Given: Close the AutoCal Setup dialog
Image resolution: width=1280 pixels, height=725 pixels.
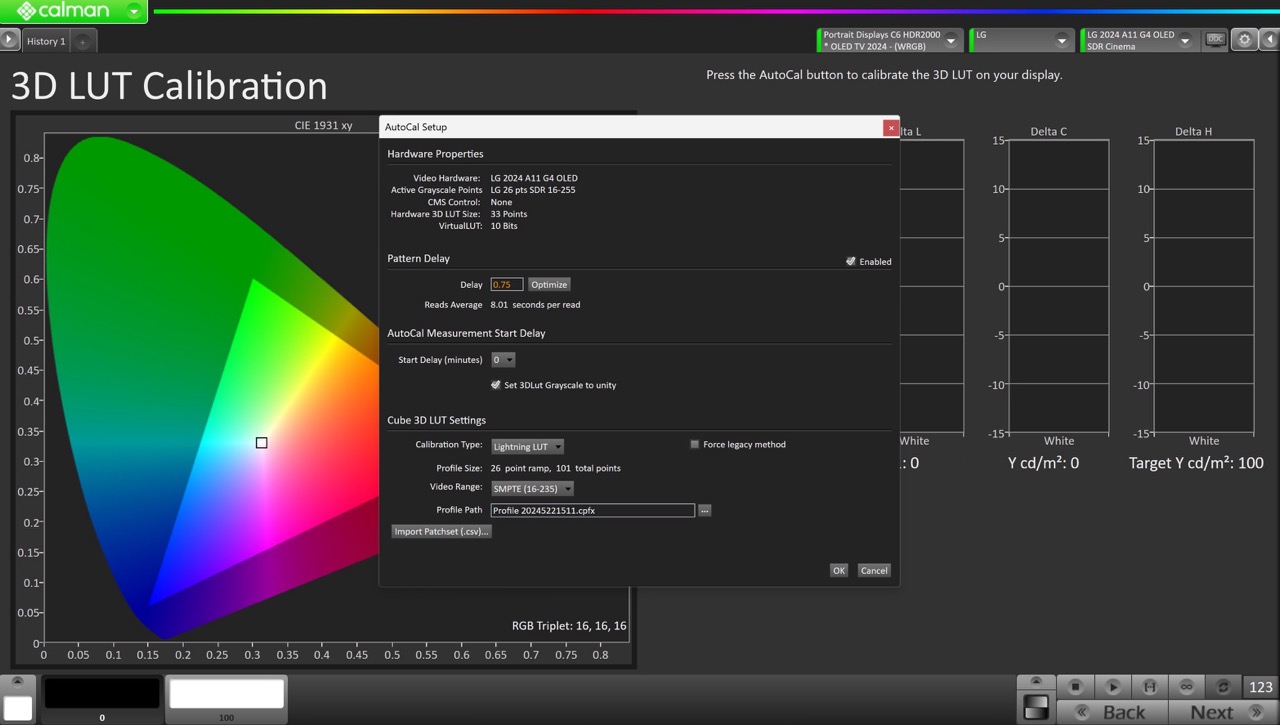Looking at the screenshot, I should pos(890,128).
